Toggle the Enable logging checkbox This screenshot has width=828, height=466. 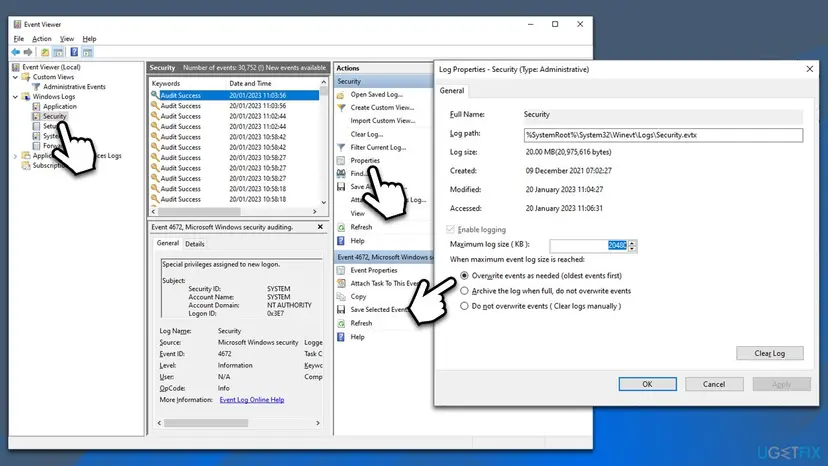tap(450, 229)
